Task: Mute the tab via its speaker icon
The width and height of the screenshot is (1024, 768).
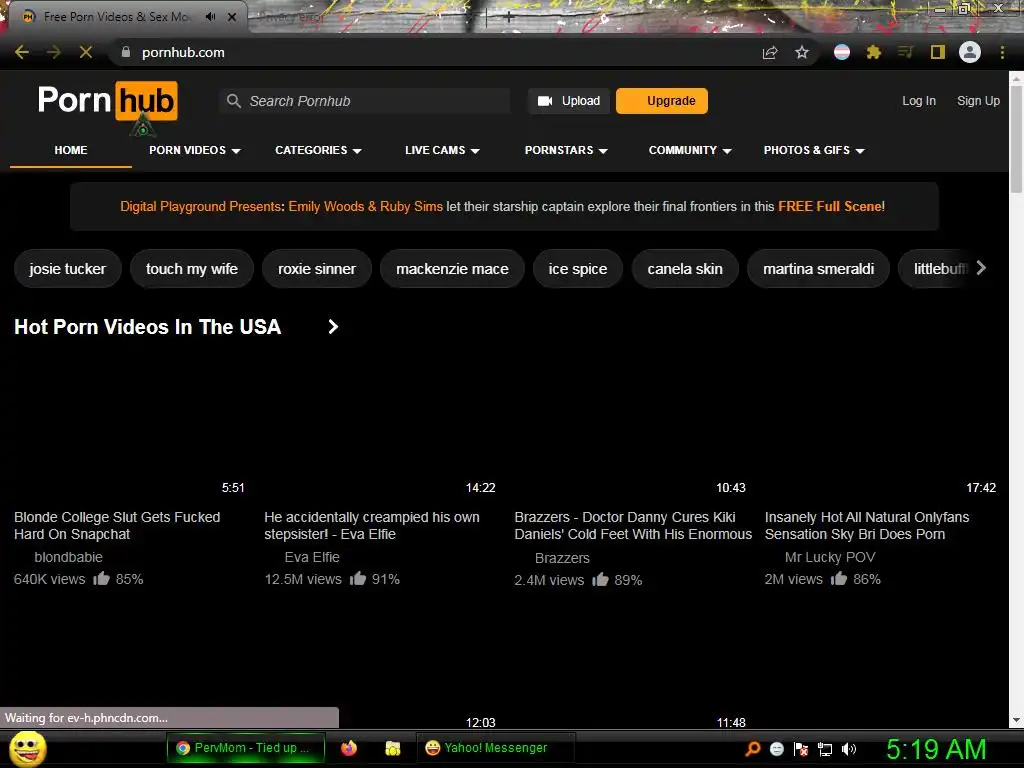Action: coord(210,17)
